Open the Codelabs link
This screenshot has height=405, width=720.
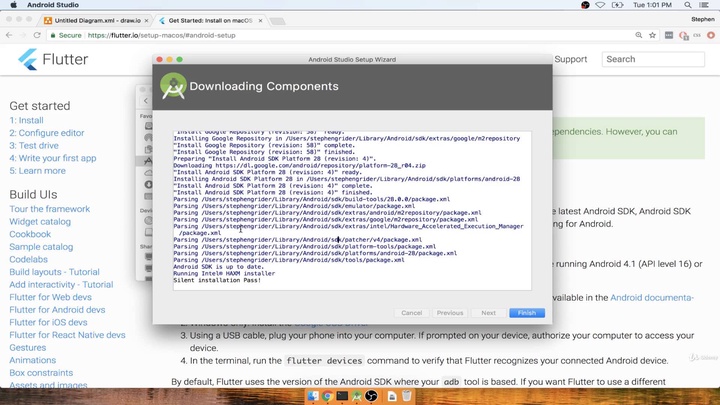28,259
